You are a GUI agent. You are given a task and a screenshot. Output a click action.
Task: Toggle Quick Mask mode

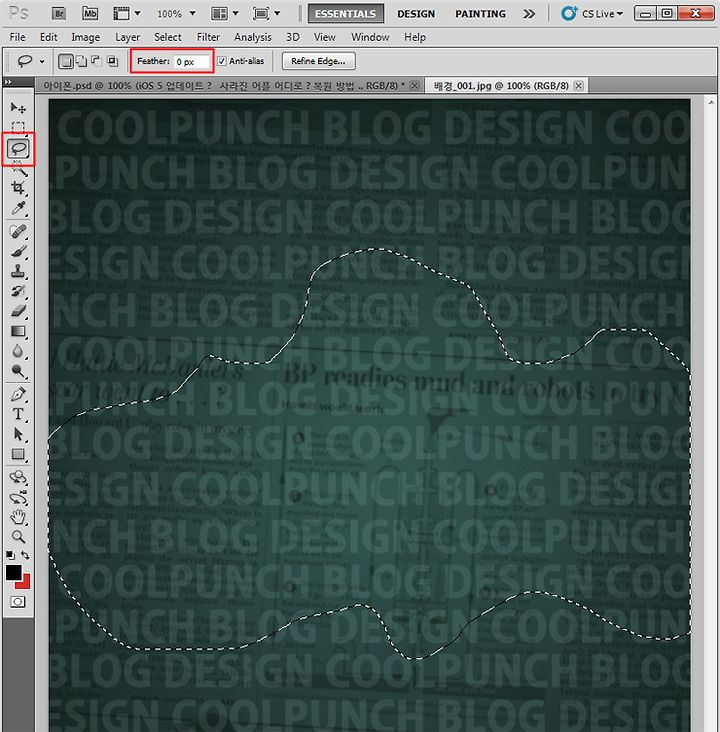18,602
